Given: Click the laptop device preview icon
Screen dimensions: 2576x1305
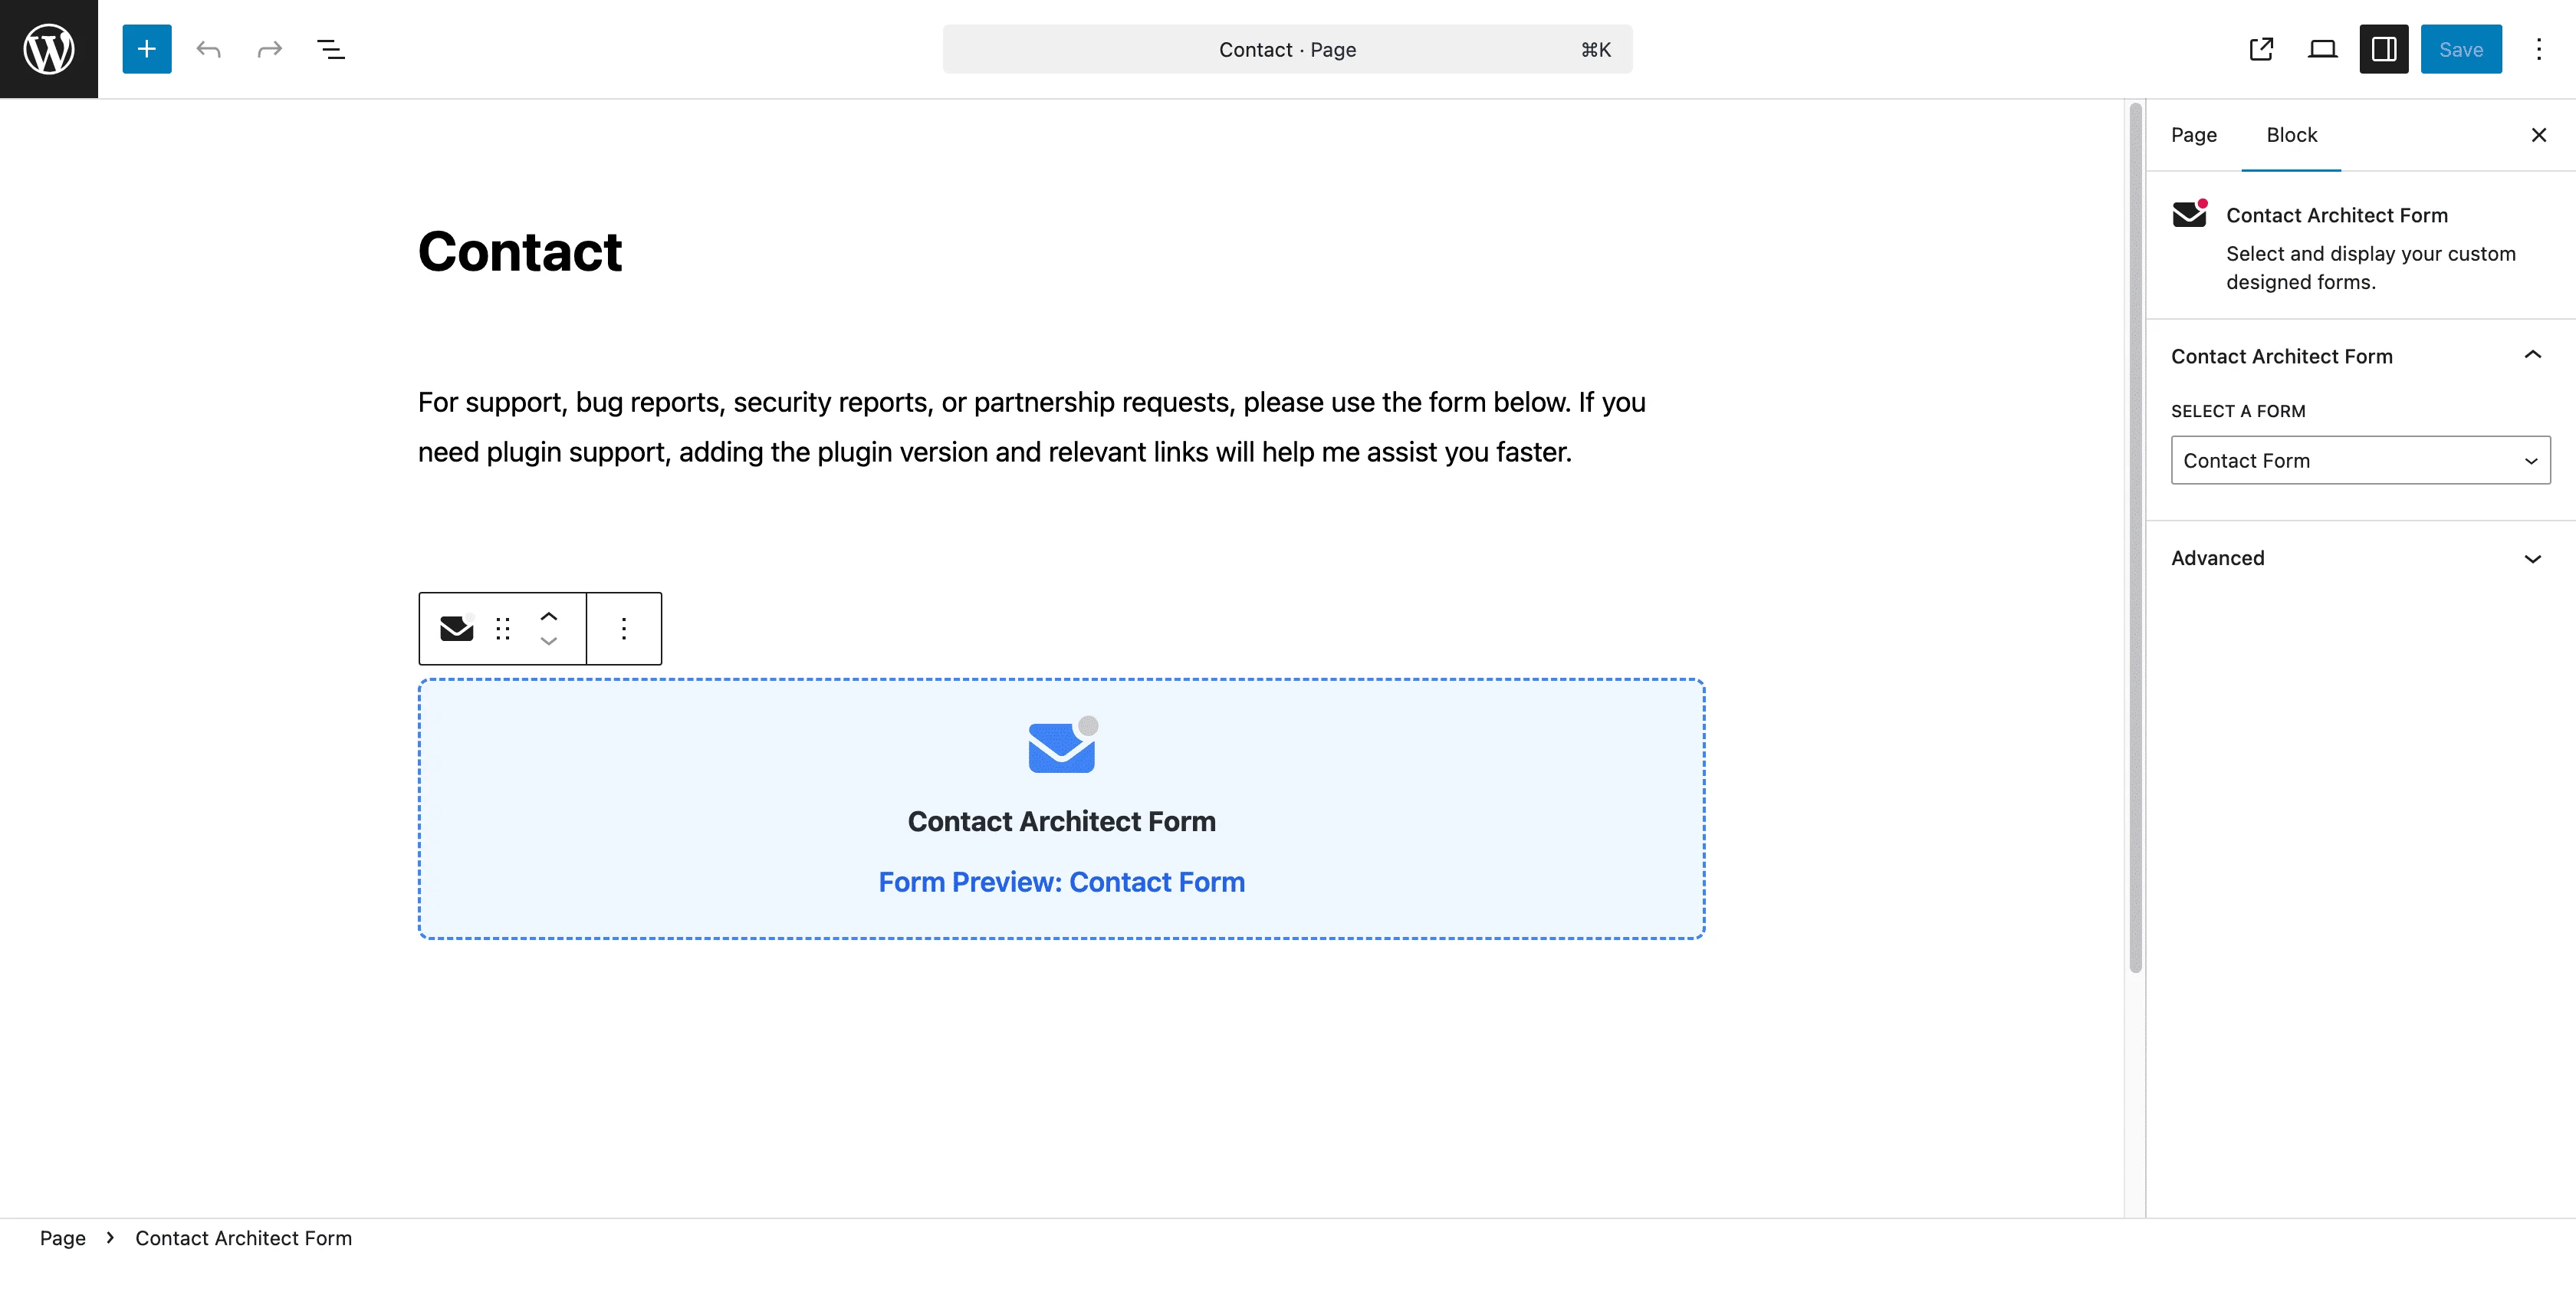Looking at the screenshot, I should click(x=2322, y=49).
